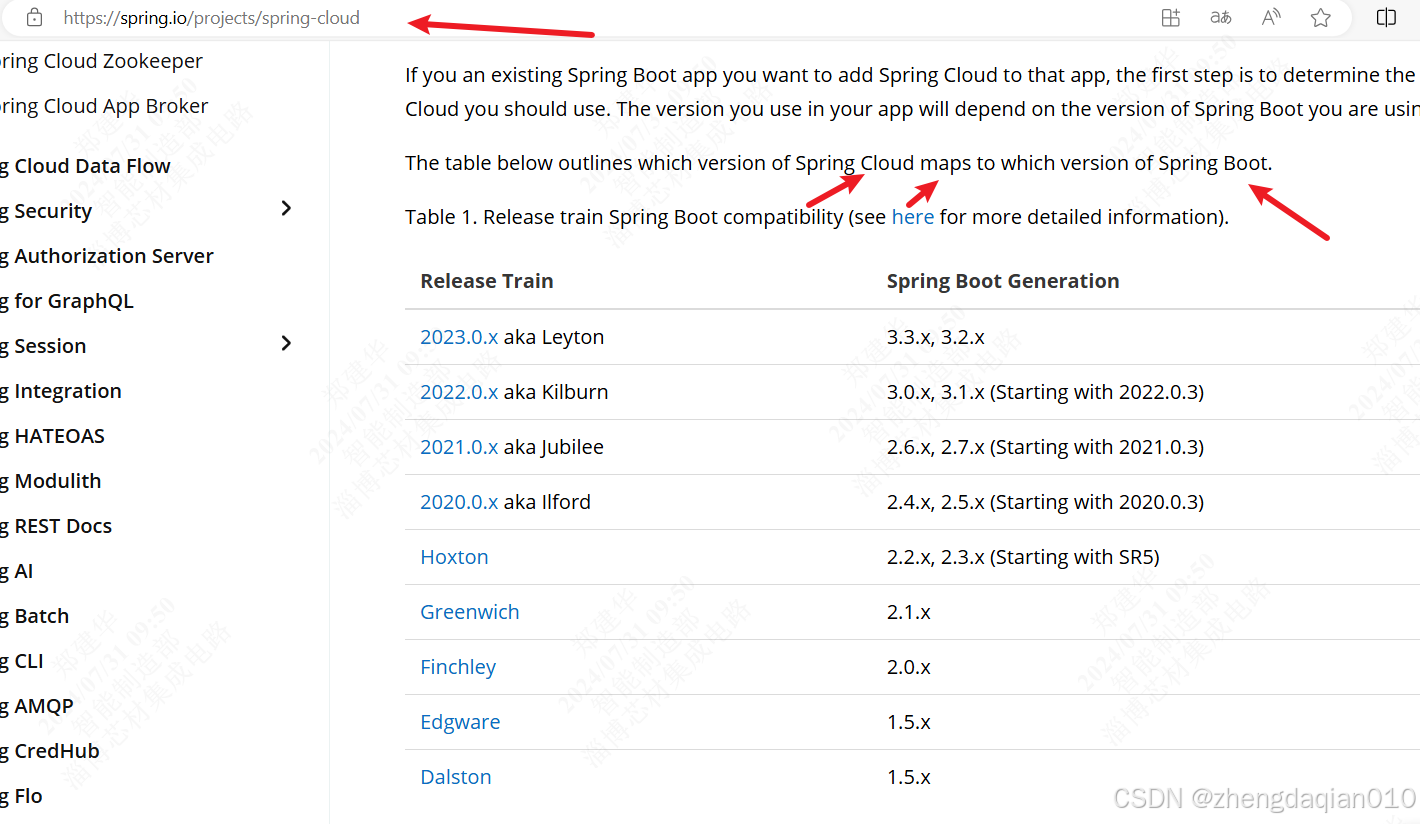The image size is (1420, 824).
Task: Select Authorization Server sidebar item
Action: coord(107,256)
